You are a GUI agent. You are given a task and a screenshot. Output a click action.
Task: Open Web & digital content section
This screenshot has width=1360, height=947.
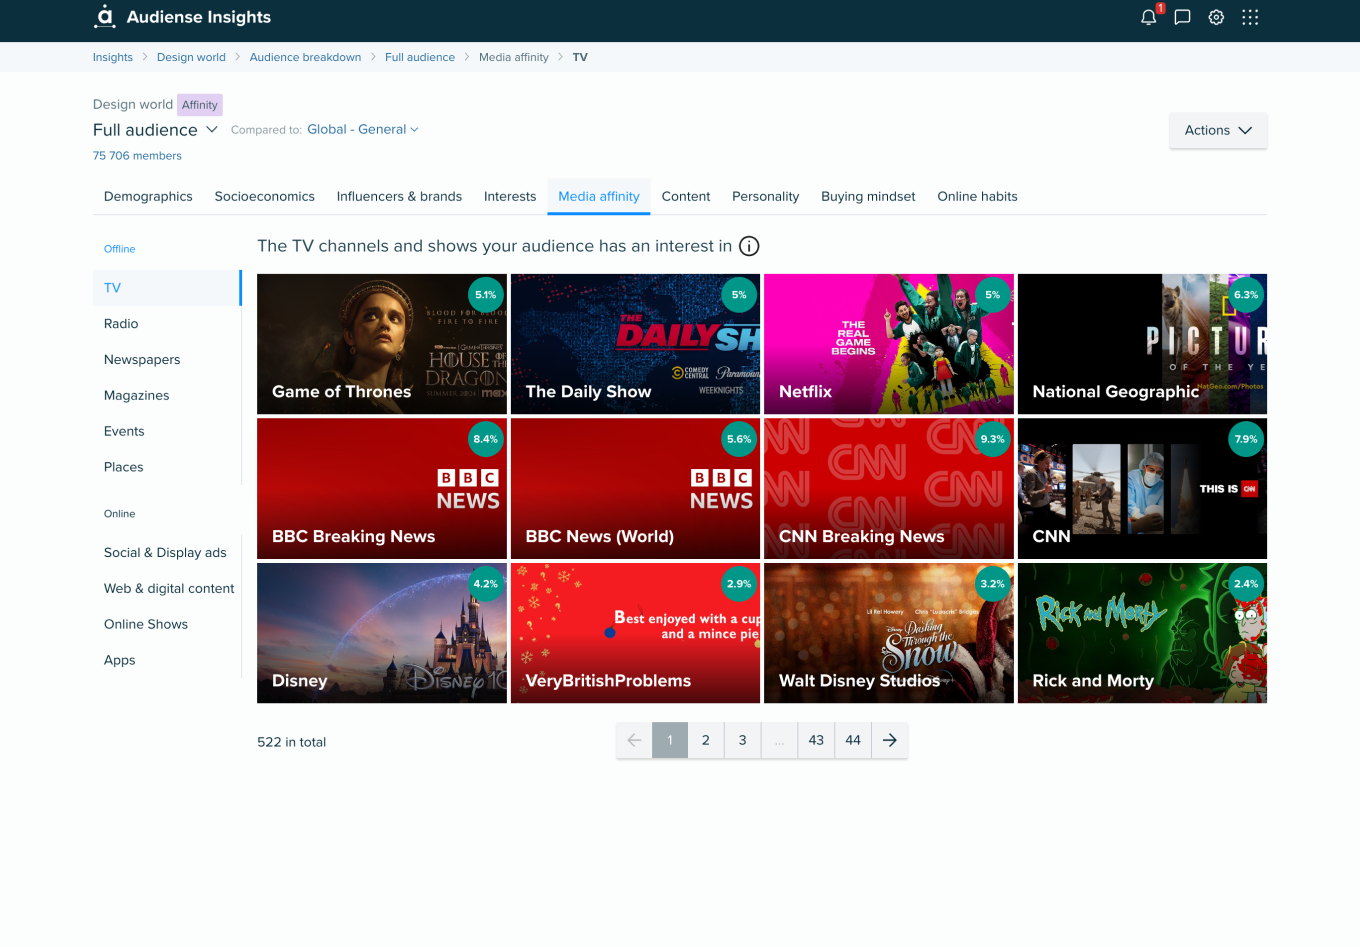pyautogui.click(x=167, y=588)
